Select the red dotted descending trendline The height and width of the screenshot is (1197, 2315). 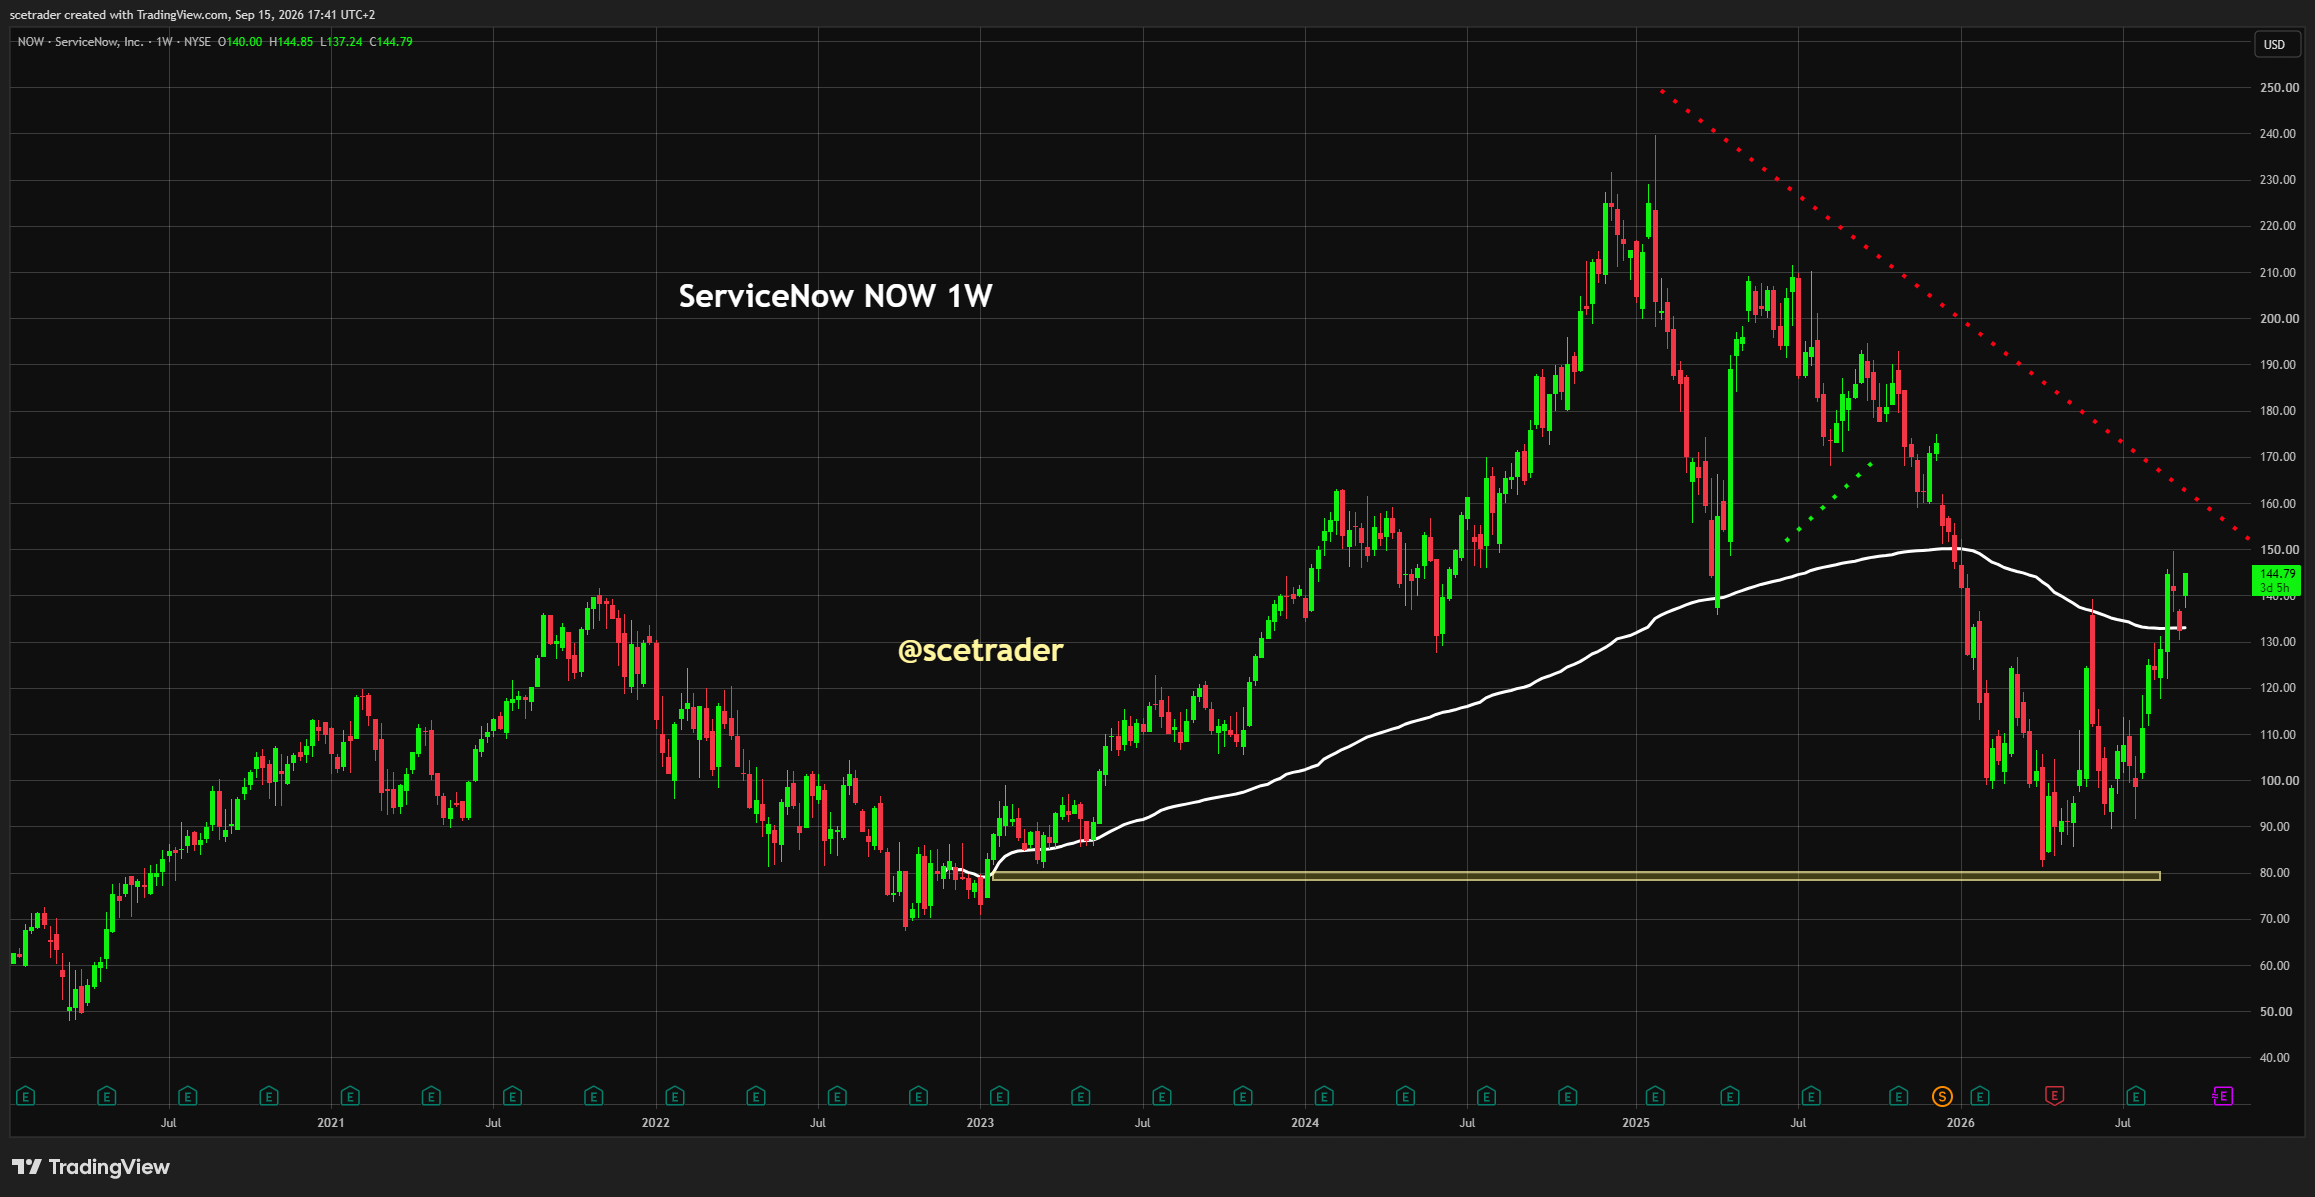pyautogui.click(x=1955, y=316)
